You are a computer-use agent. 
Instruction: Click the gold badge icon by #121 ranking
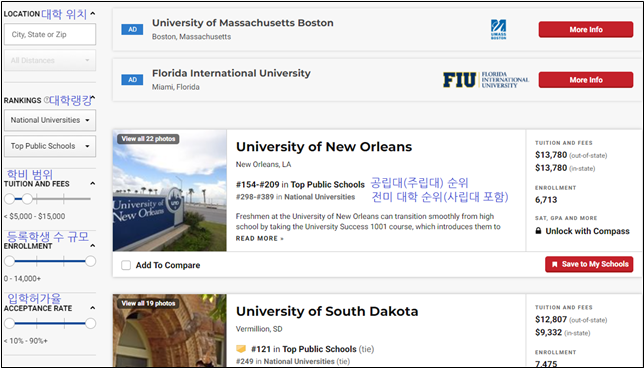[241, 349]
